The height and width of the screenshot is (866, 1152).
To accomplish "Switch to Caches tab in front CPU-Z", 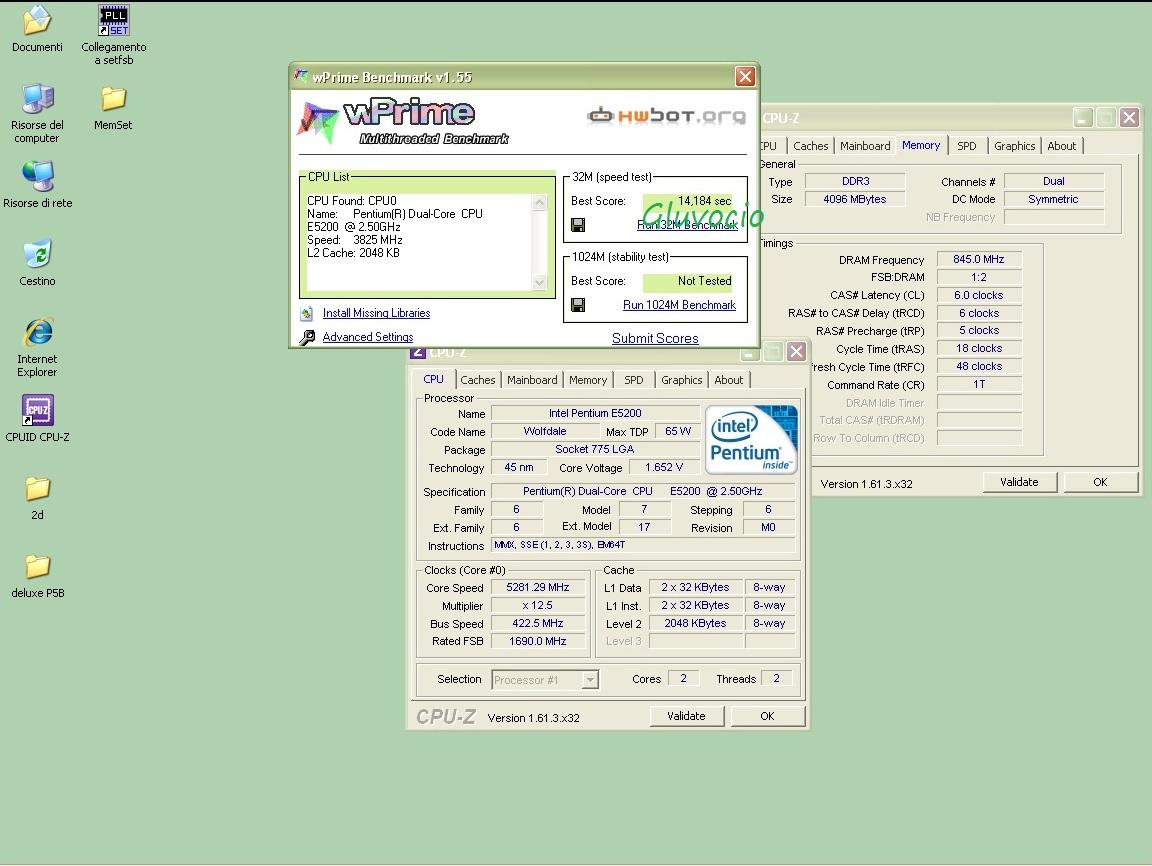I will point(478,380).
